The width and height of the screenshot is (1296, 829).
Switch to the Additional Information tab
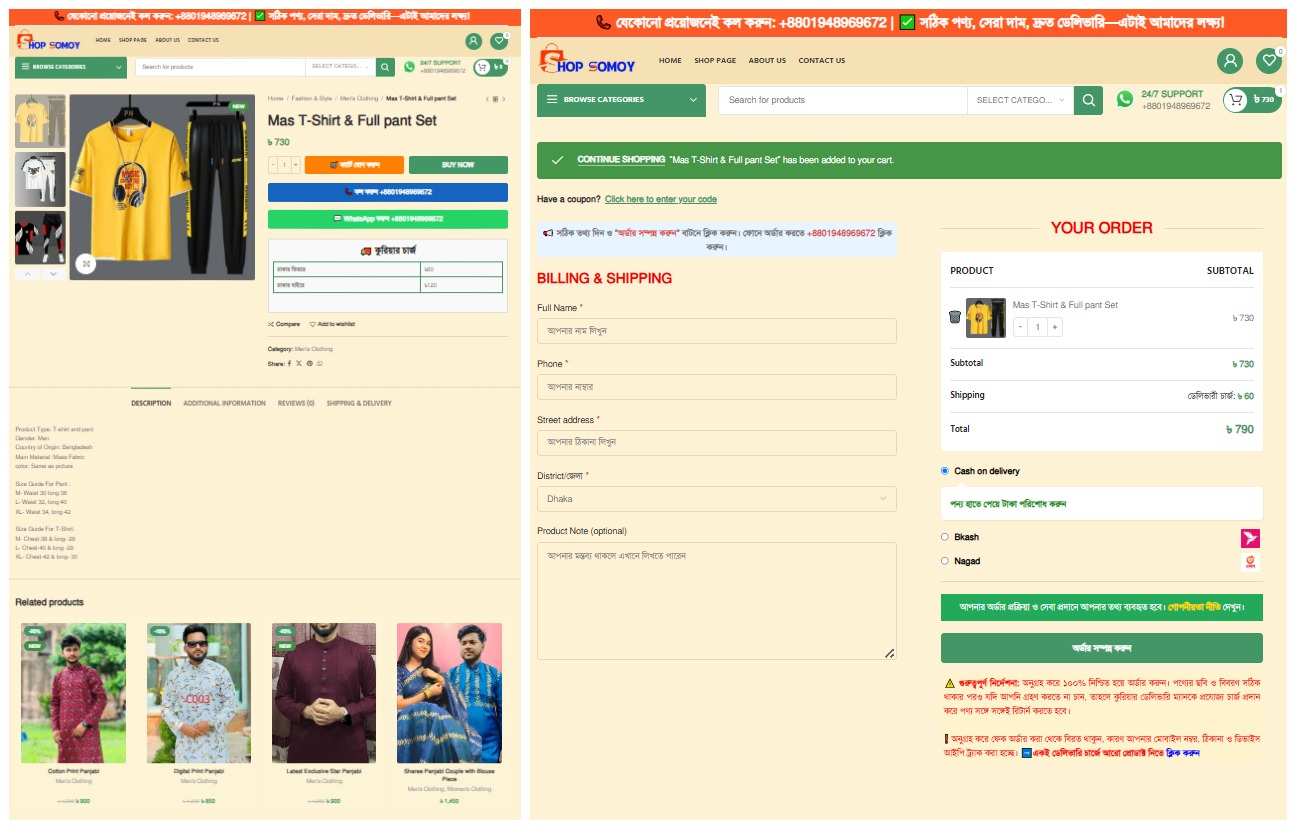[224, 403]
